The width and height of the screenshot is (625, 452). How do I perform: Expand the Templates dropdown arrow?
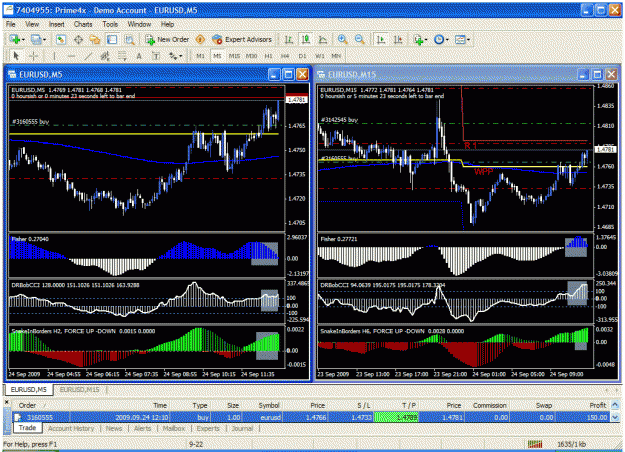468,40
